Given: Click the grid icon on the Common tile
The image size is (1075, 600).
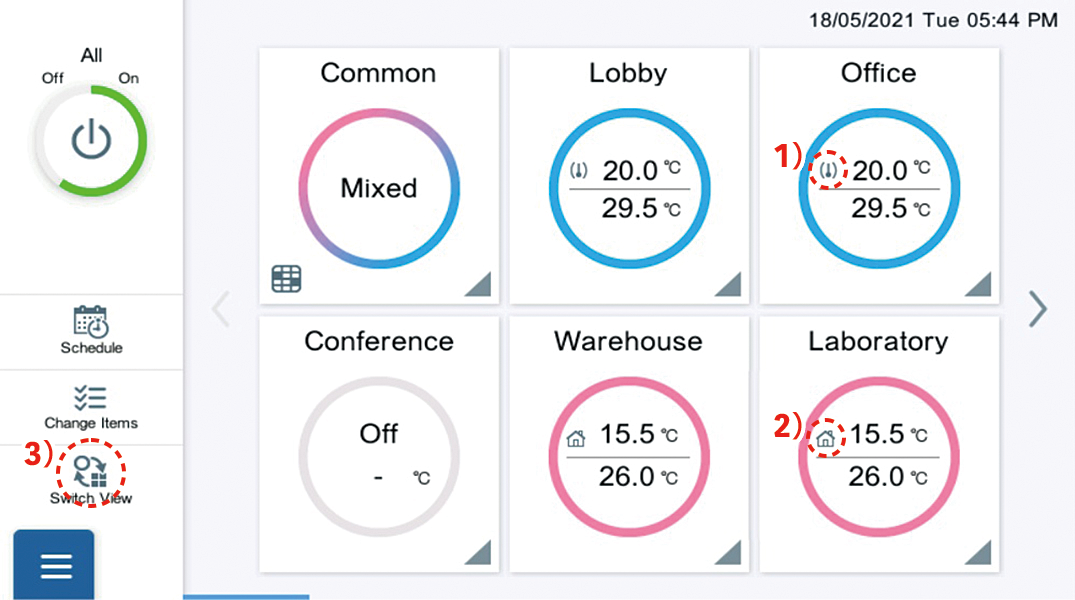Looking at the screenshot, I should 286,278.
